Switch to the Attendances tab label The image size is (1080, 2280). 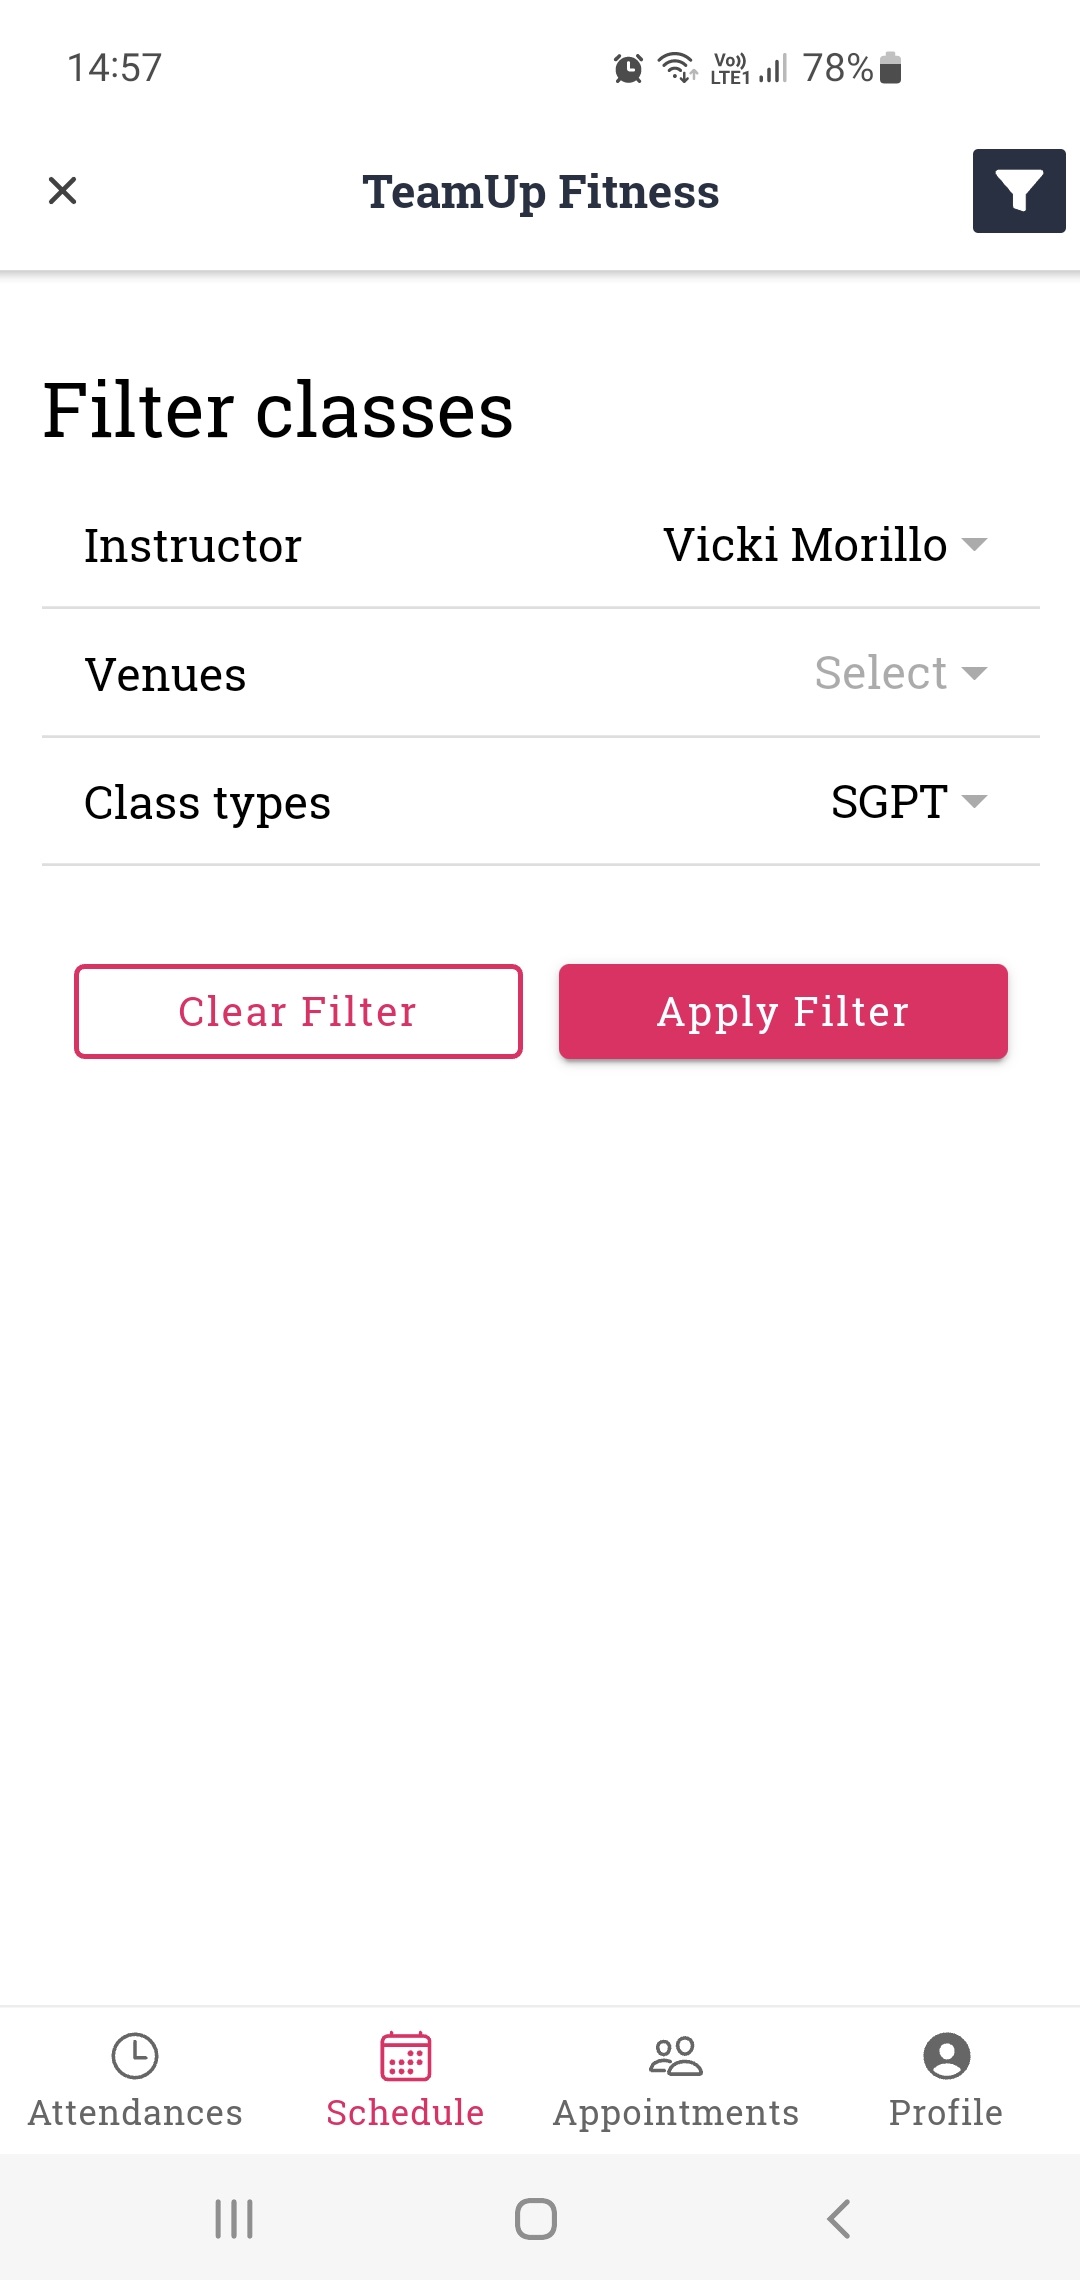(135, 2112)
